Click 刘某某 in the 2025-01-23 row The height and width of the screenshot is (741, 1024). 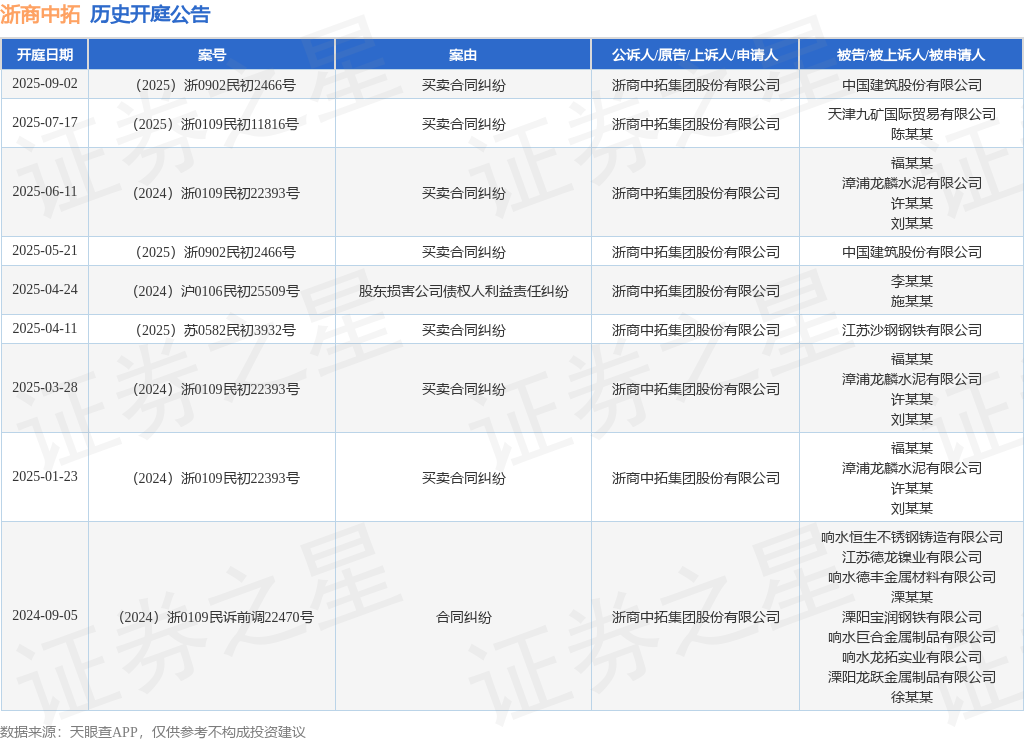click(911, 508)
